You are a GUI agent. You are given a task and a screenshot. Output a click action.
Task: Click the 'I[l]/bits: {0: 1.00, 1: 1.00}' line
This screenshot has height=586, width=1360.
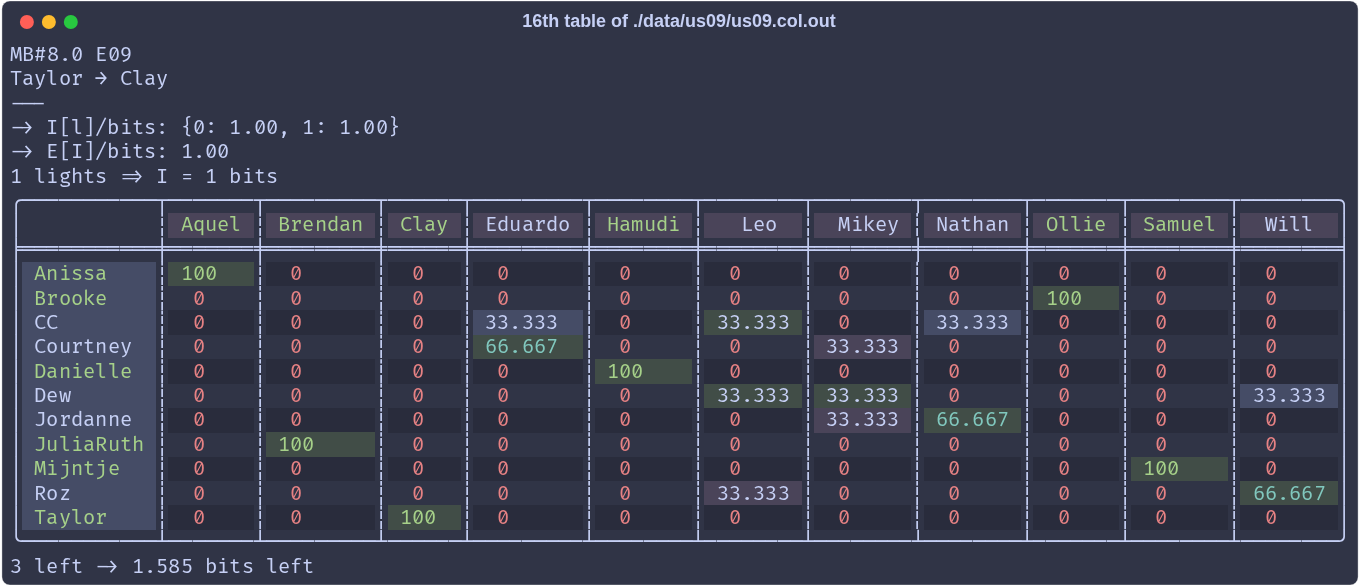[205, 127]
